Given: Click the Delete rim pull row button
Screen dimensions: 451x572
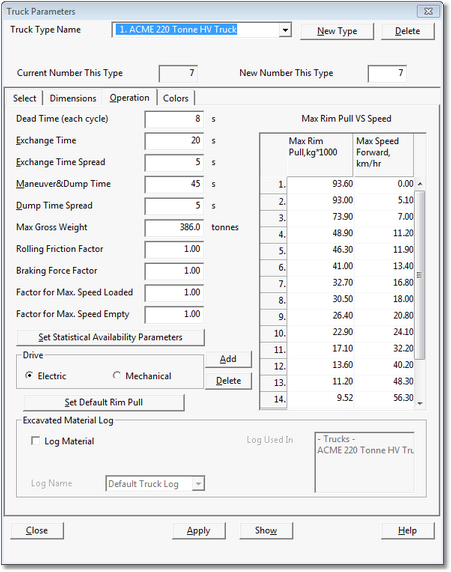Looking at the screenshot, I should 228,381.
